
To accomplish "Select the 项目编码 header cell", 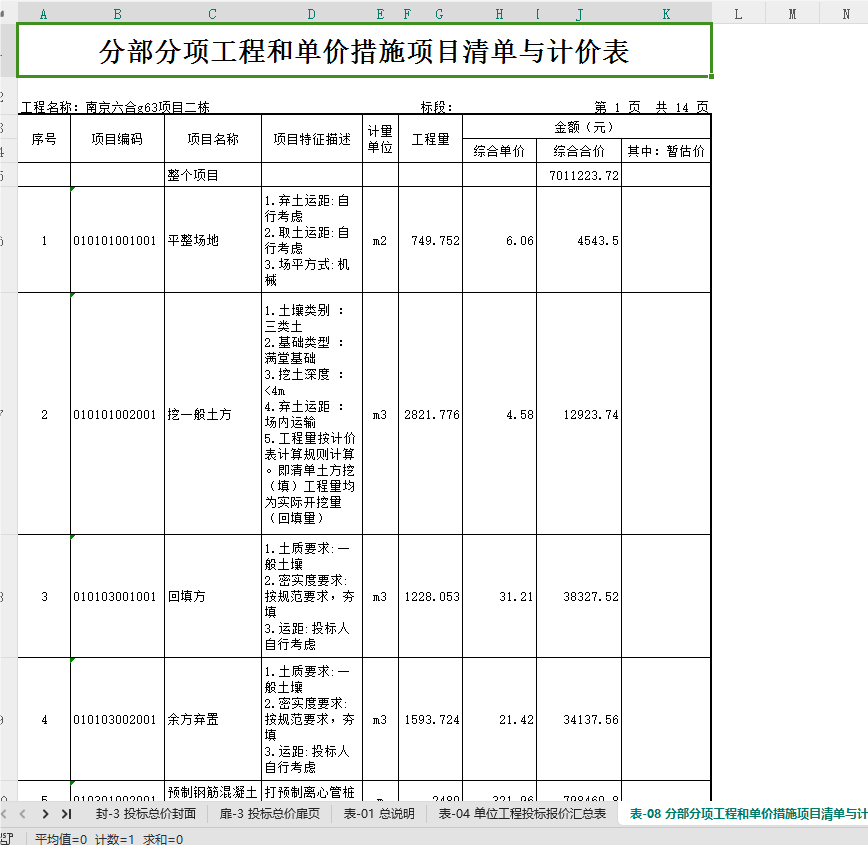I will (117, 139).
